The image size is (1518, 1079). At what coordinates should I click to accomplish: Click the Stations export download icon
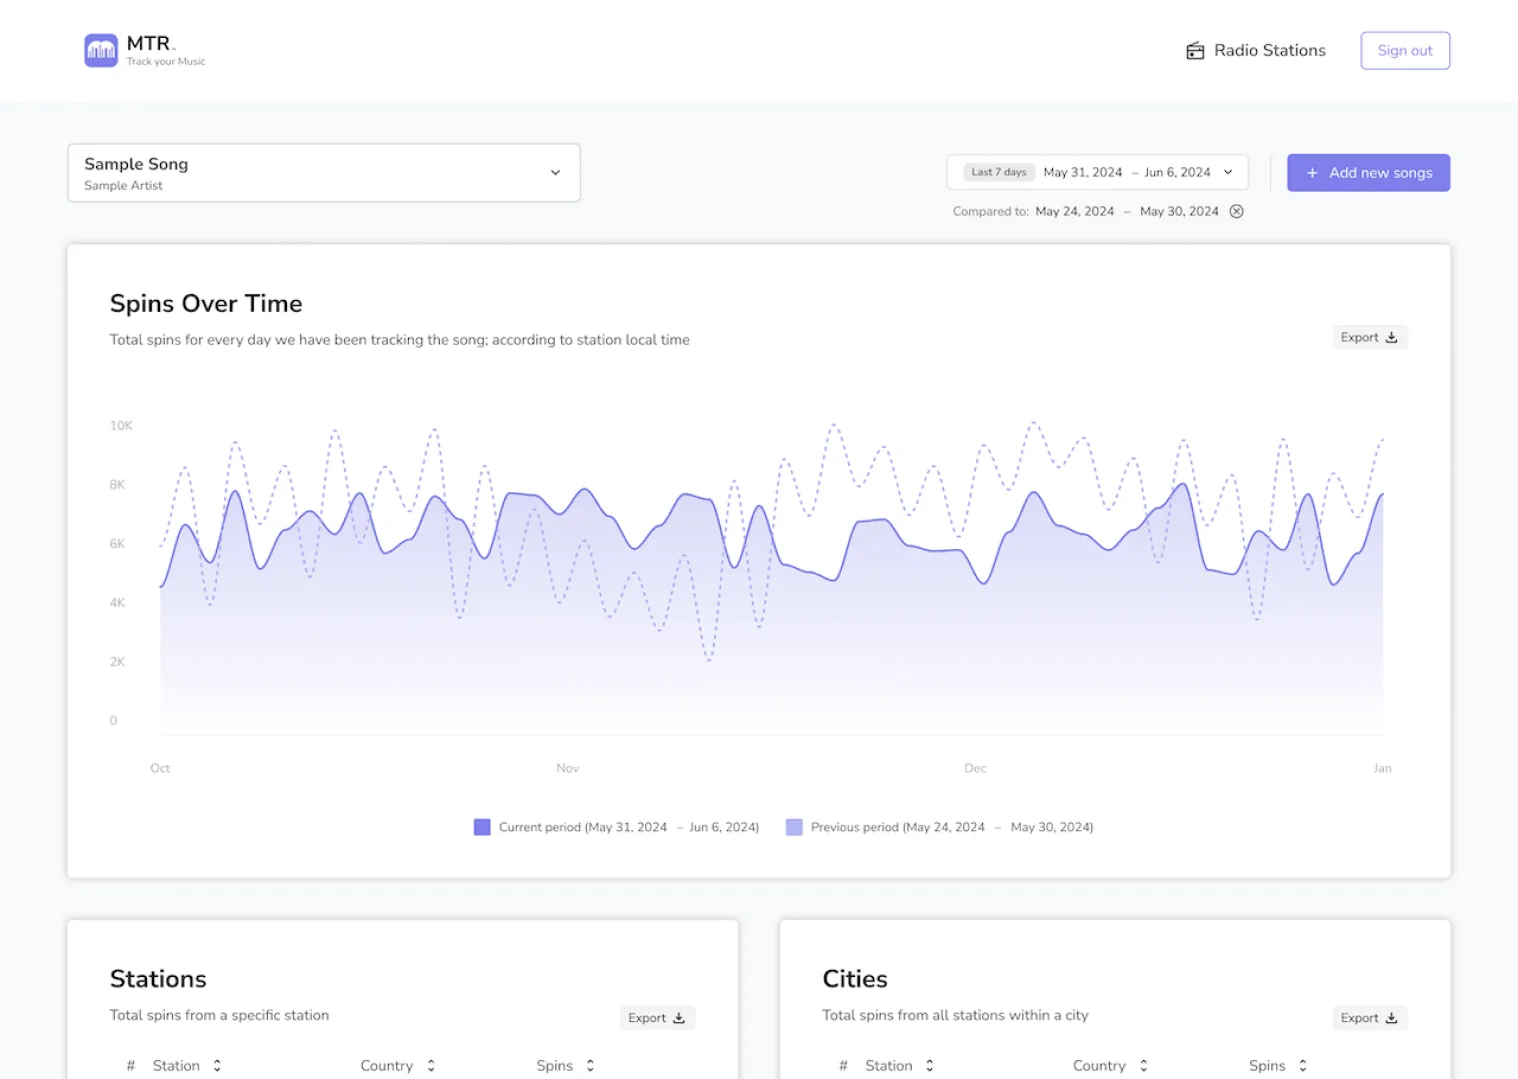[679, 1018]
